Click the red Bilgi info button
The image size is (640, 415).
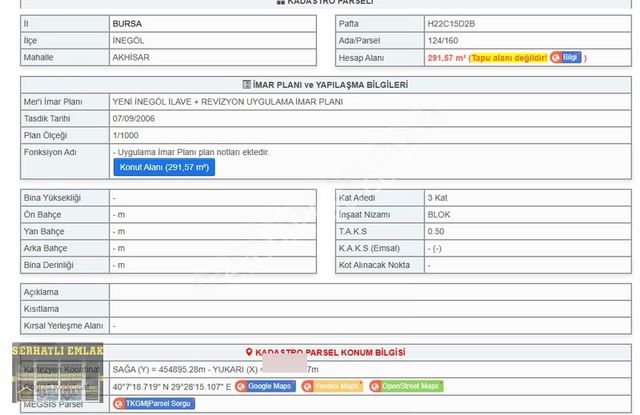click(x=566, y=58)
